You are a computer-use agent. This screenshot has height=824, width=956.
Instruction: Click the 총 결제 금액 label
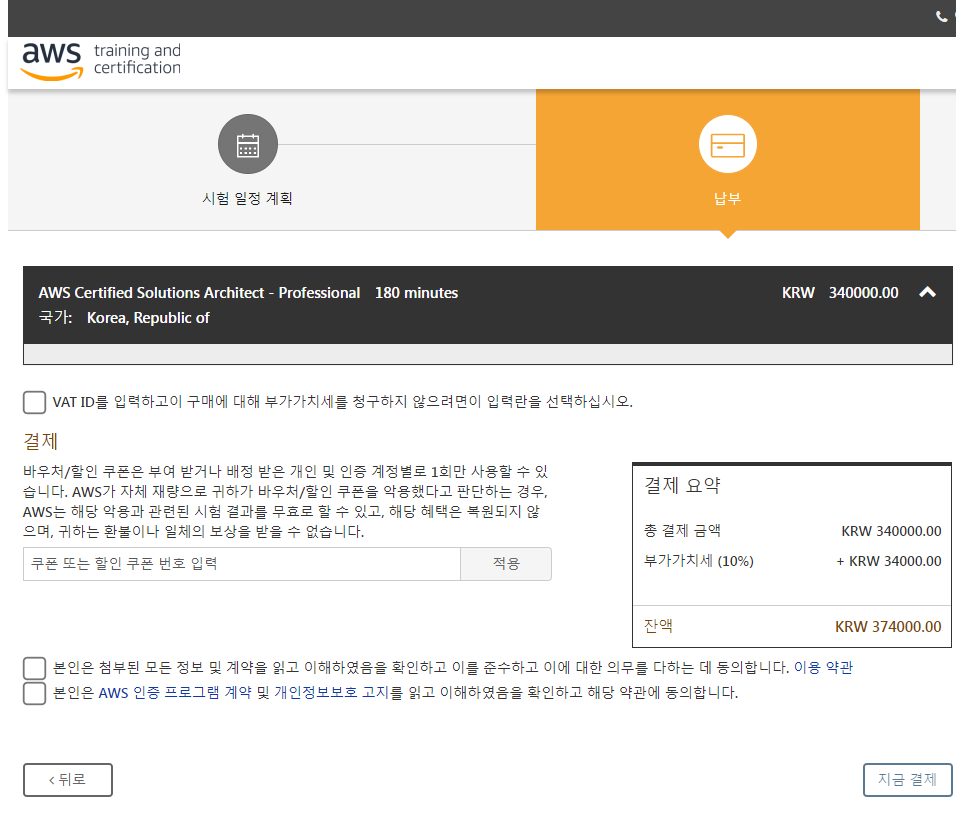coord(682,531)
